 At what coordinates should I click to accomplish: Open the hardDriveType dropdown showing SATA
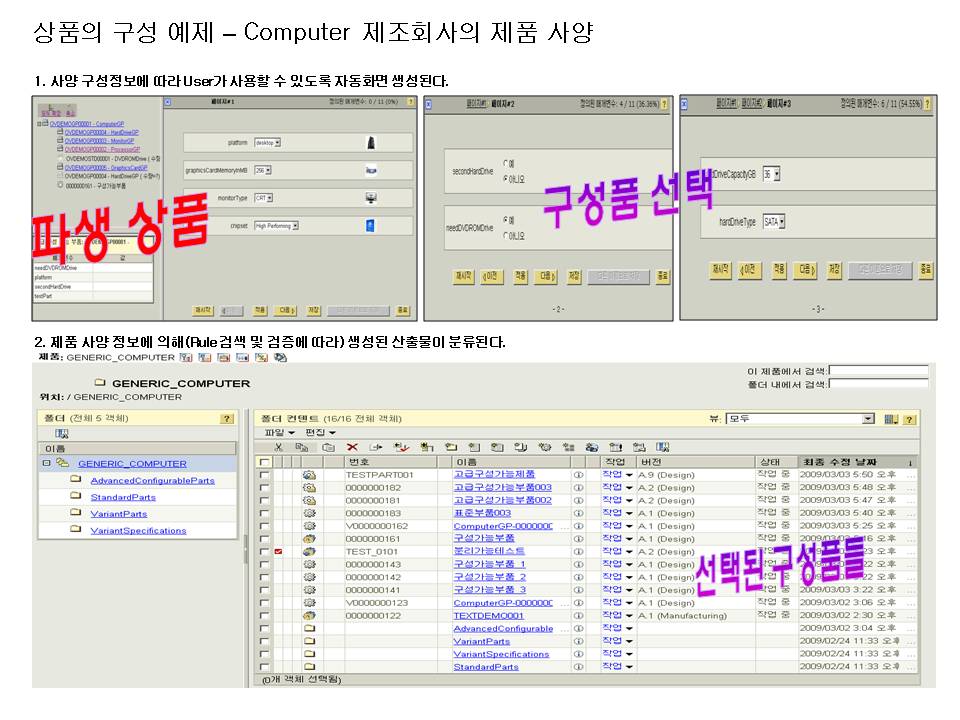click(x=774, y=222)
